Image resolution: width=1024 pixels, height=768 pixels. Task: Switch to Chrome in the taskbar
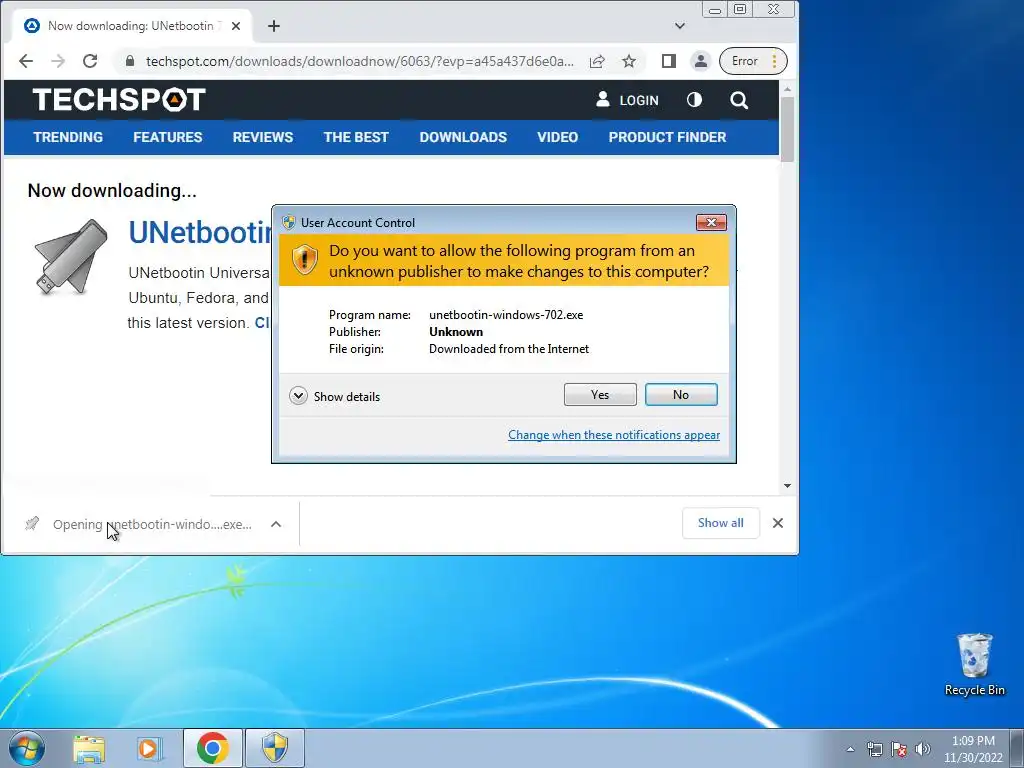click(x=212, y=748)
